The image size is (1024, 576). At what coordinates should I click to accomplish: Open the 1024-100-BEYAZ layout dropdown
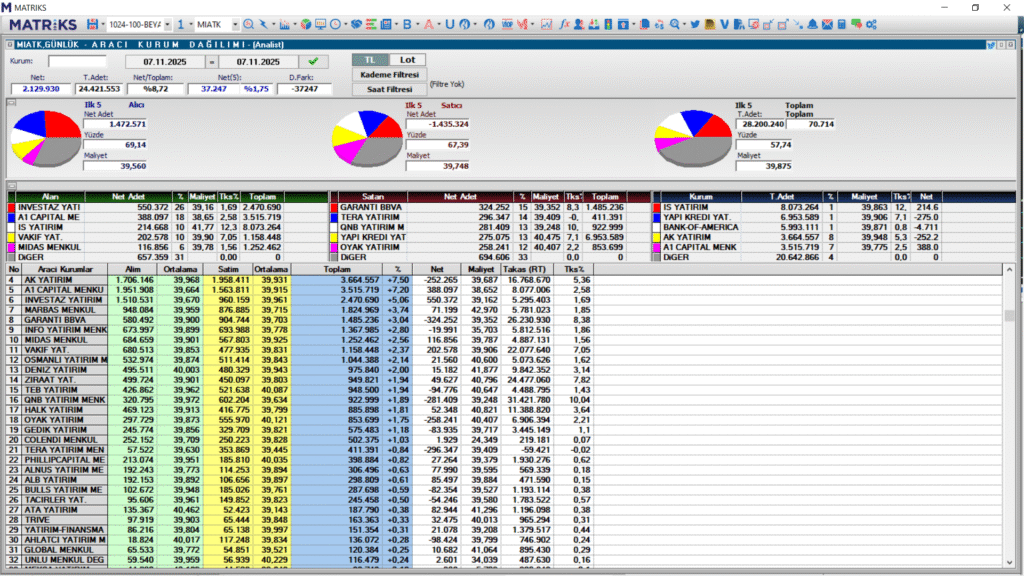click(168, 23)
